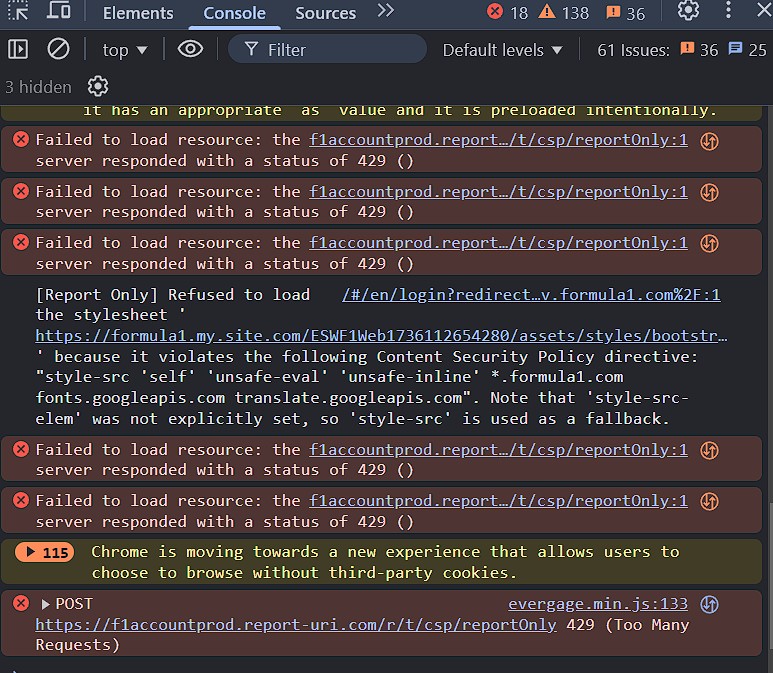Image resolution: width=773 pixels, height=673 pixels.
Task: Create a live expression with eye icon
Action: pos(190,49)
